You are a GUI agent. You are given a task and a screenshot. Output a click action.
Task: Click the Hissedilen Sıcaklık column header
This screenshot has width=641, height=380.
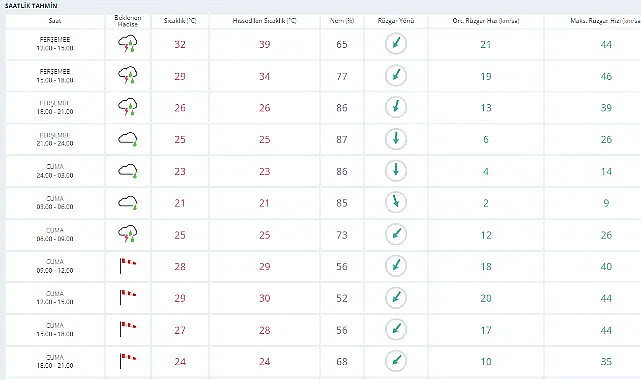point(264,21)
